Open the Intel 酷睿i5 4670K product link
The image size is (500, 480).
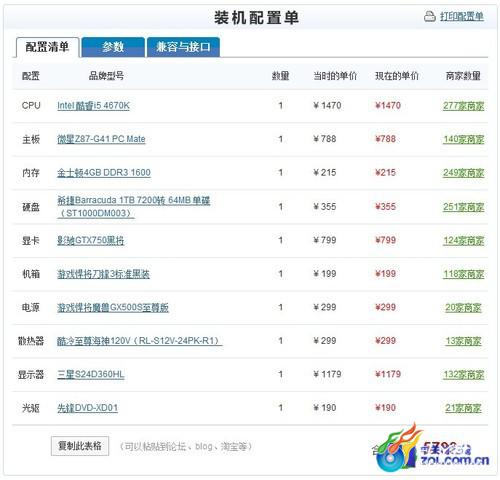[93, 106]
